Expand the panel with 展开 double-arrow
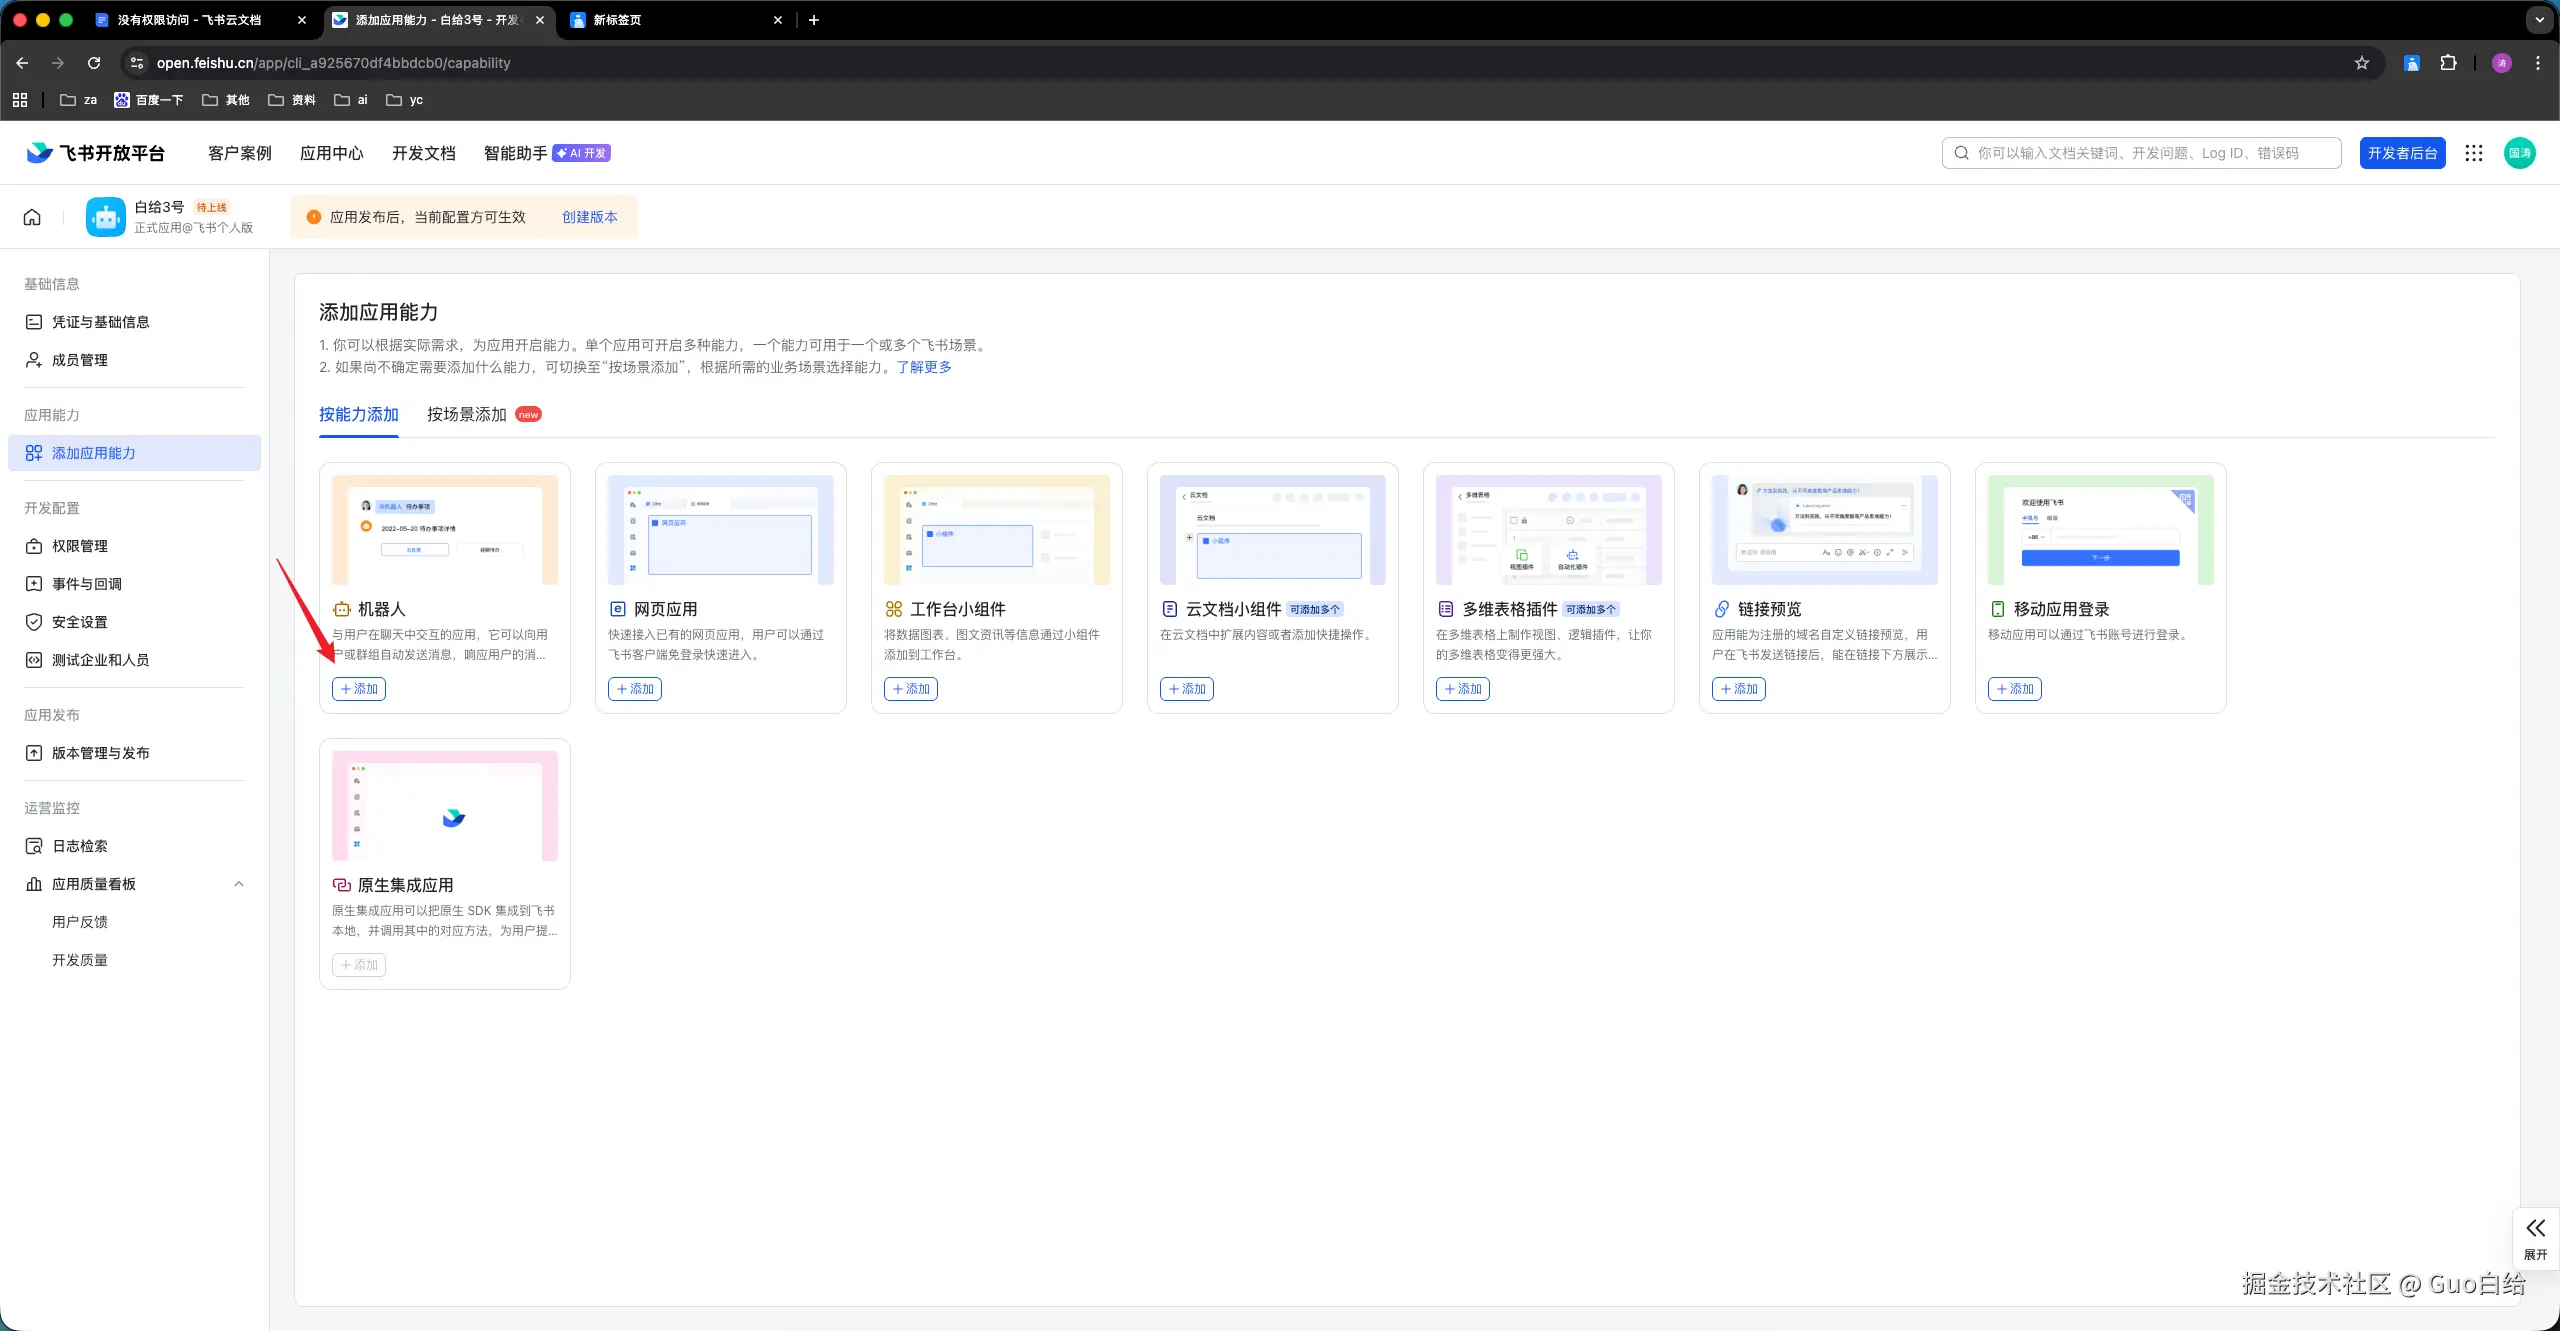The image size is (2560, 1331). pos(2535,1237)
